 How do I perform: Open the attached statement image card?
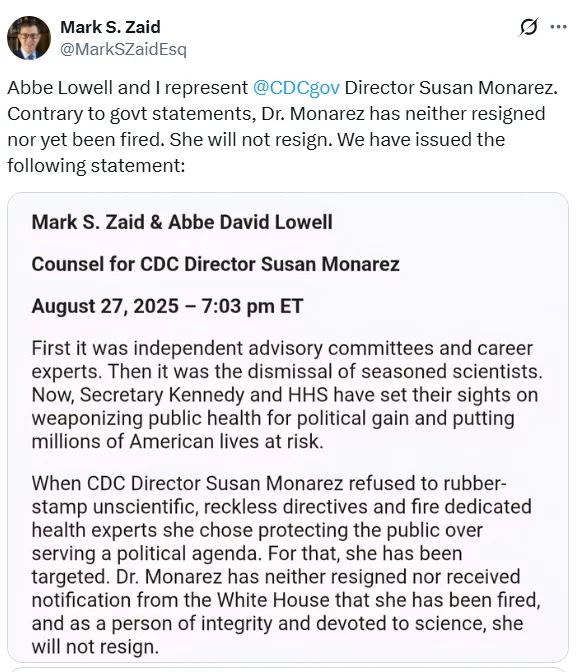point(288,427)
